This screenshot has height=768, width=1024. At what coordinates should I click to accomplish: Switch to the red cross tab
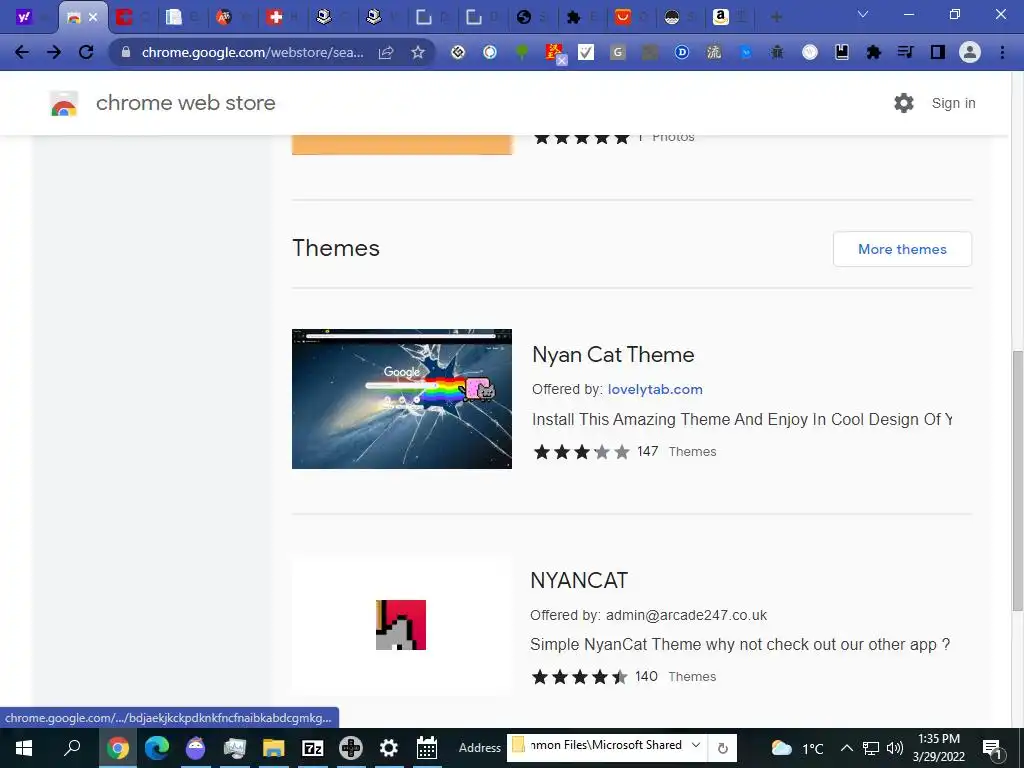(275, 17)
